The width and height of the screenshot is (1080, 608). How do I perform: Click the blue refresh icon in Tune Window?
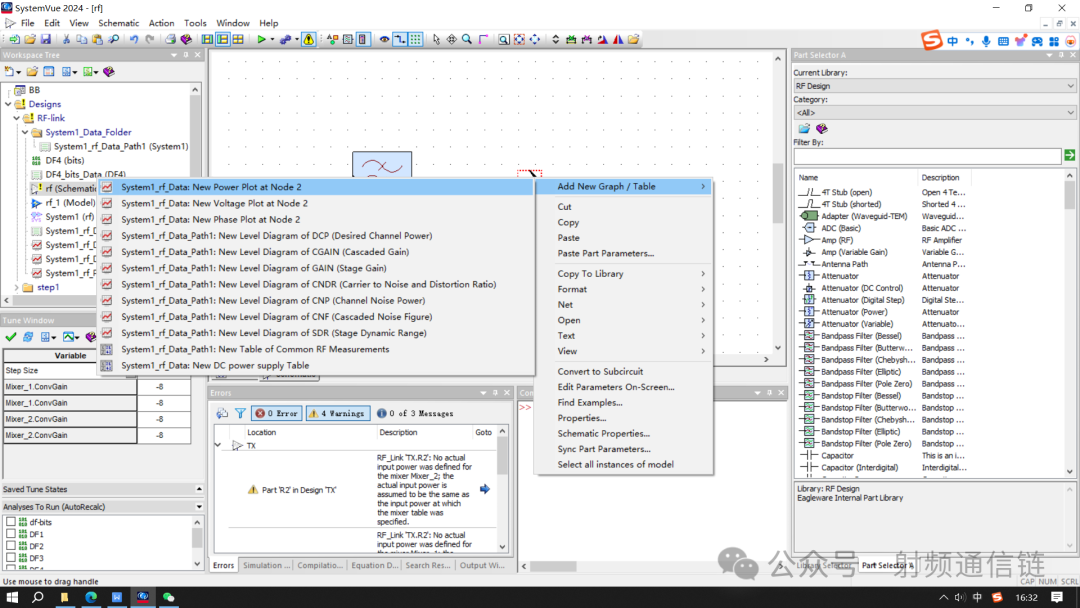(28, 337)
